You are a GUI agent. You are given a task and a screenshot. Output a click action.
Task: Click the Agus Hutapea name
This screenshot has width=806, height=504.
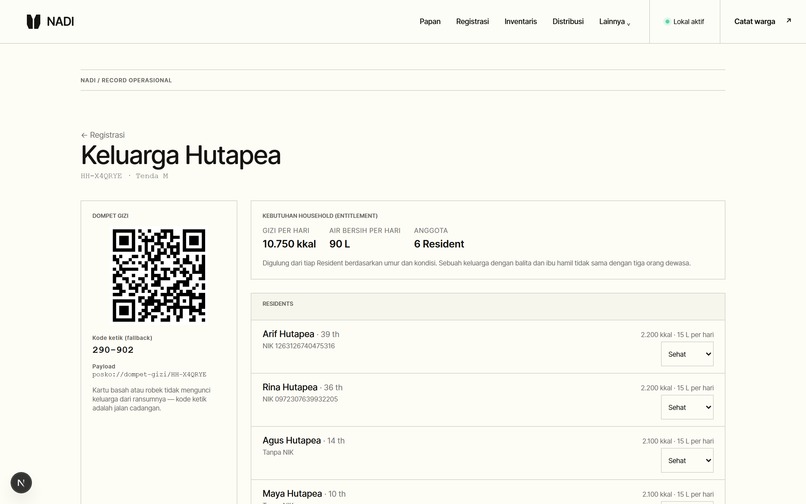pyautogui.click(x=291, y=440)
